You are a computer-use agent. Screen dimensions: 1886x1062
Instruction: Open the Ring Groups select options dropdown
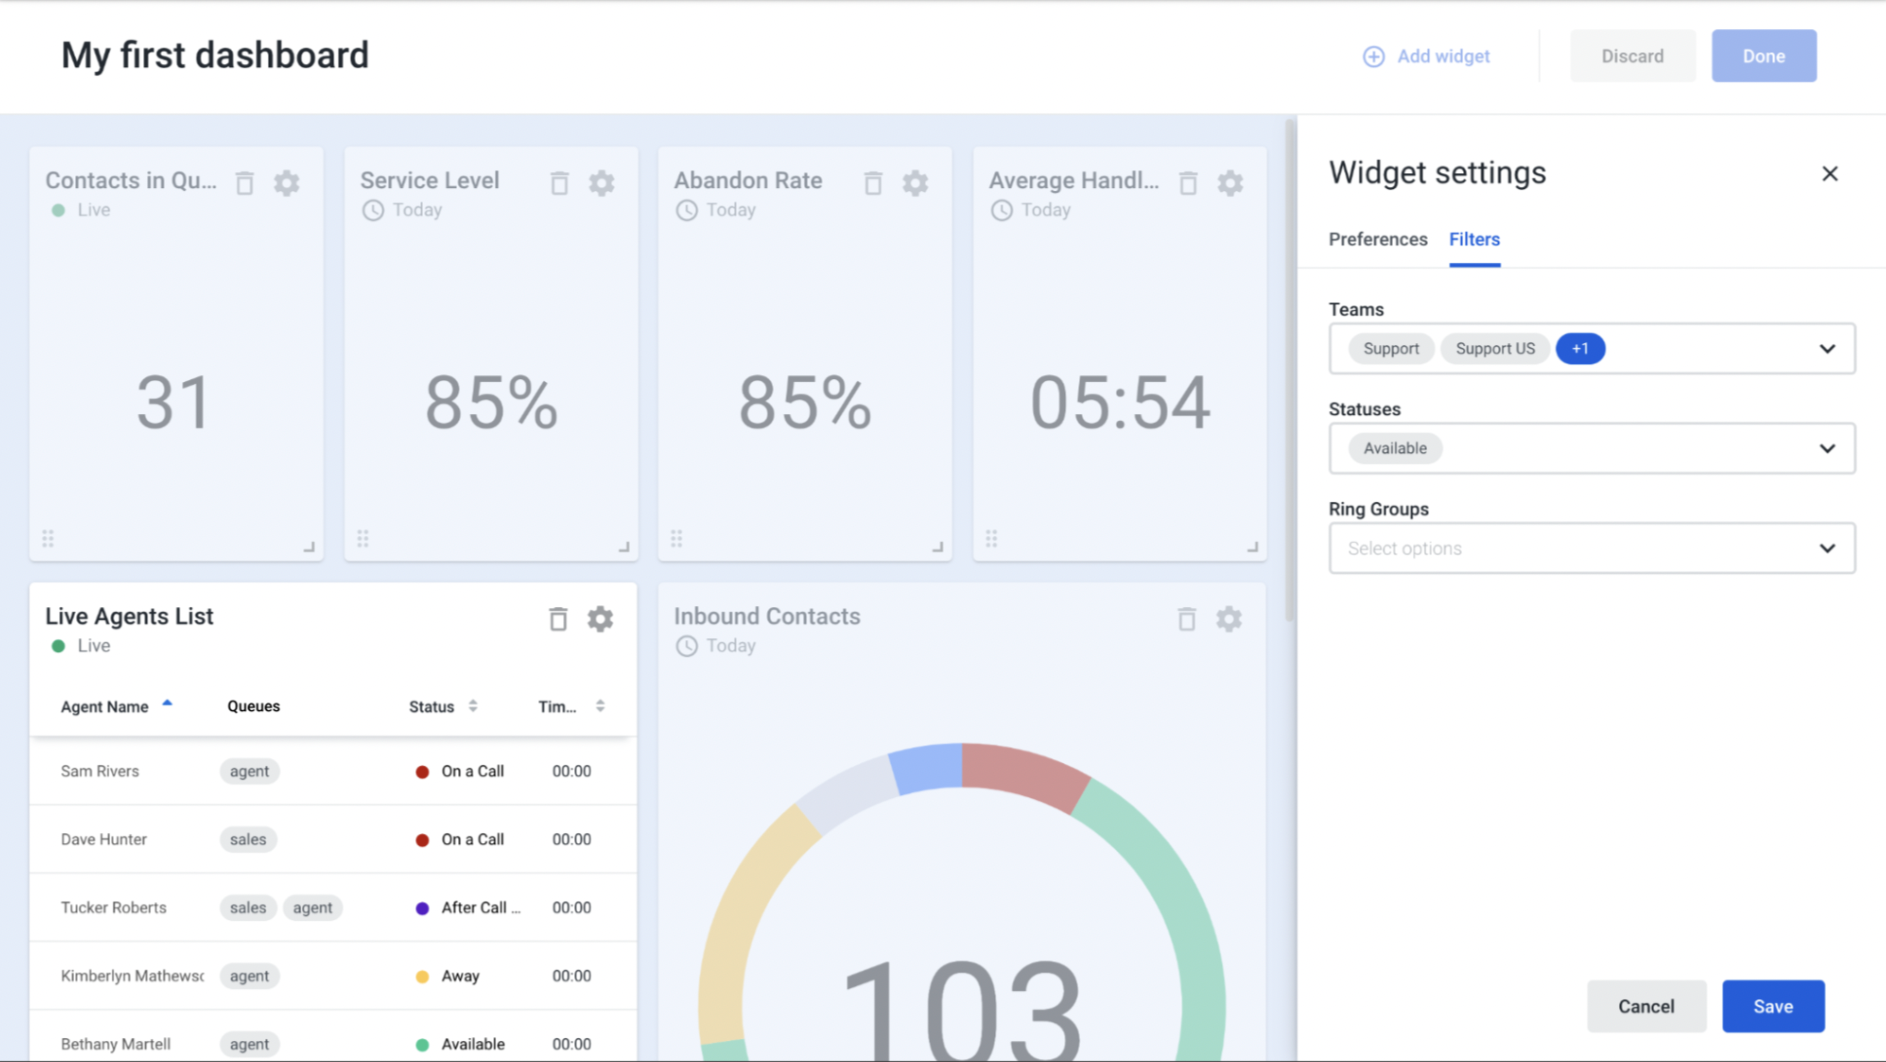(1592, 548)
